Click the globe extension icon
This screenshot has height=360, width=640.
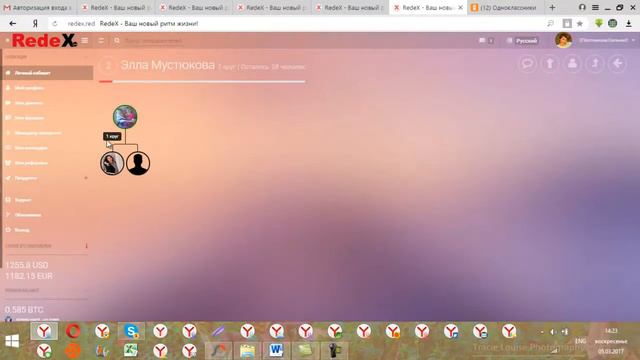click(612, 23)
